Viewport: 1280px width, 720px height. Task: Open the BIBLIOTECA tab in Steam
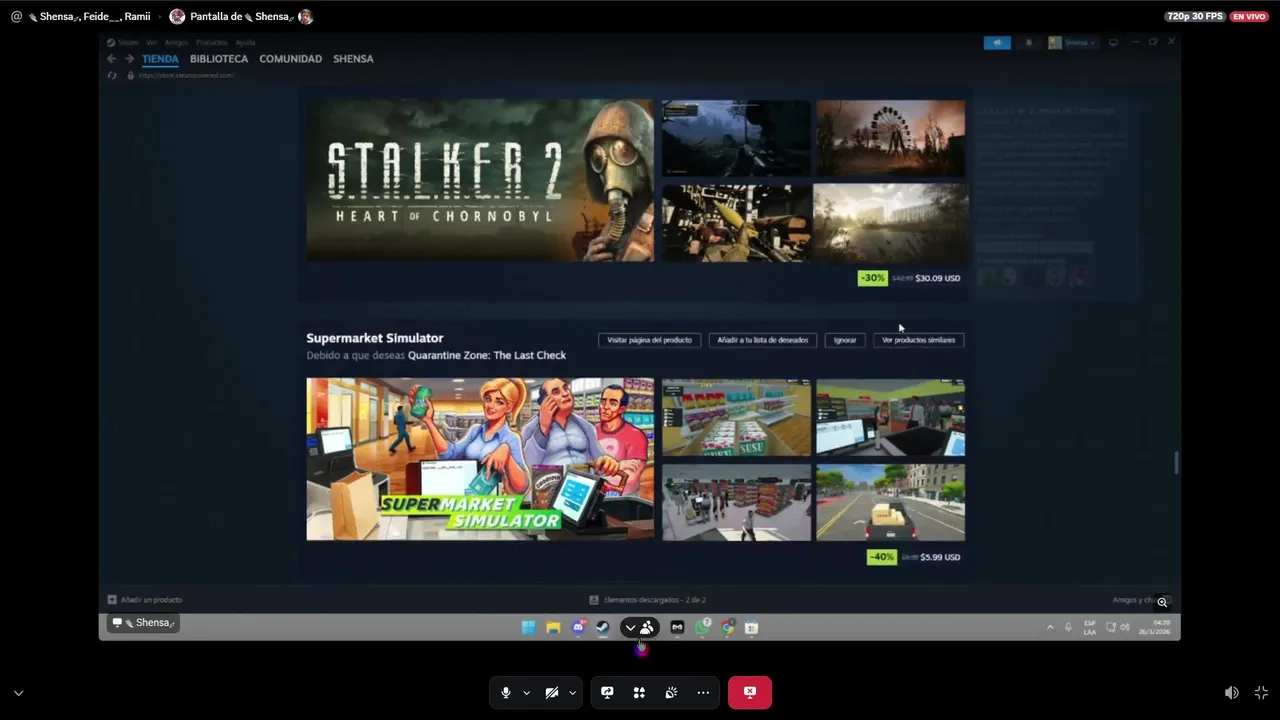(219, 59)
